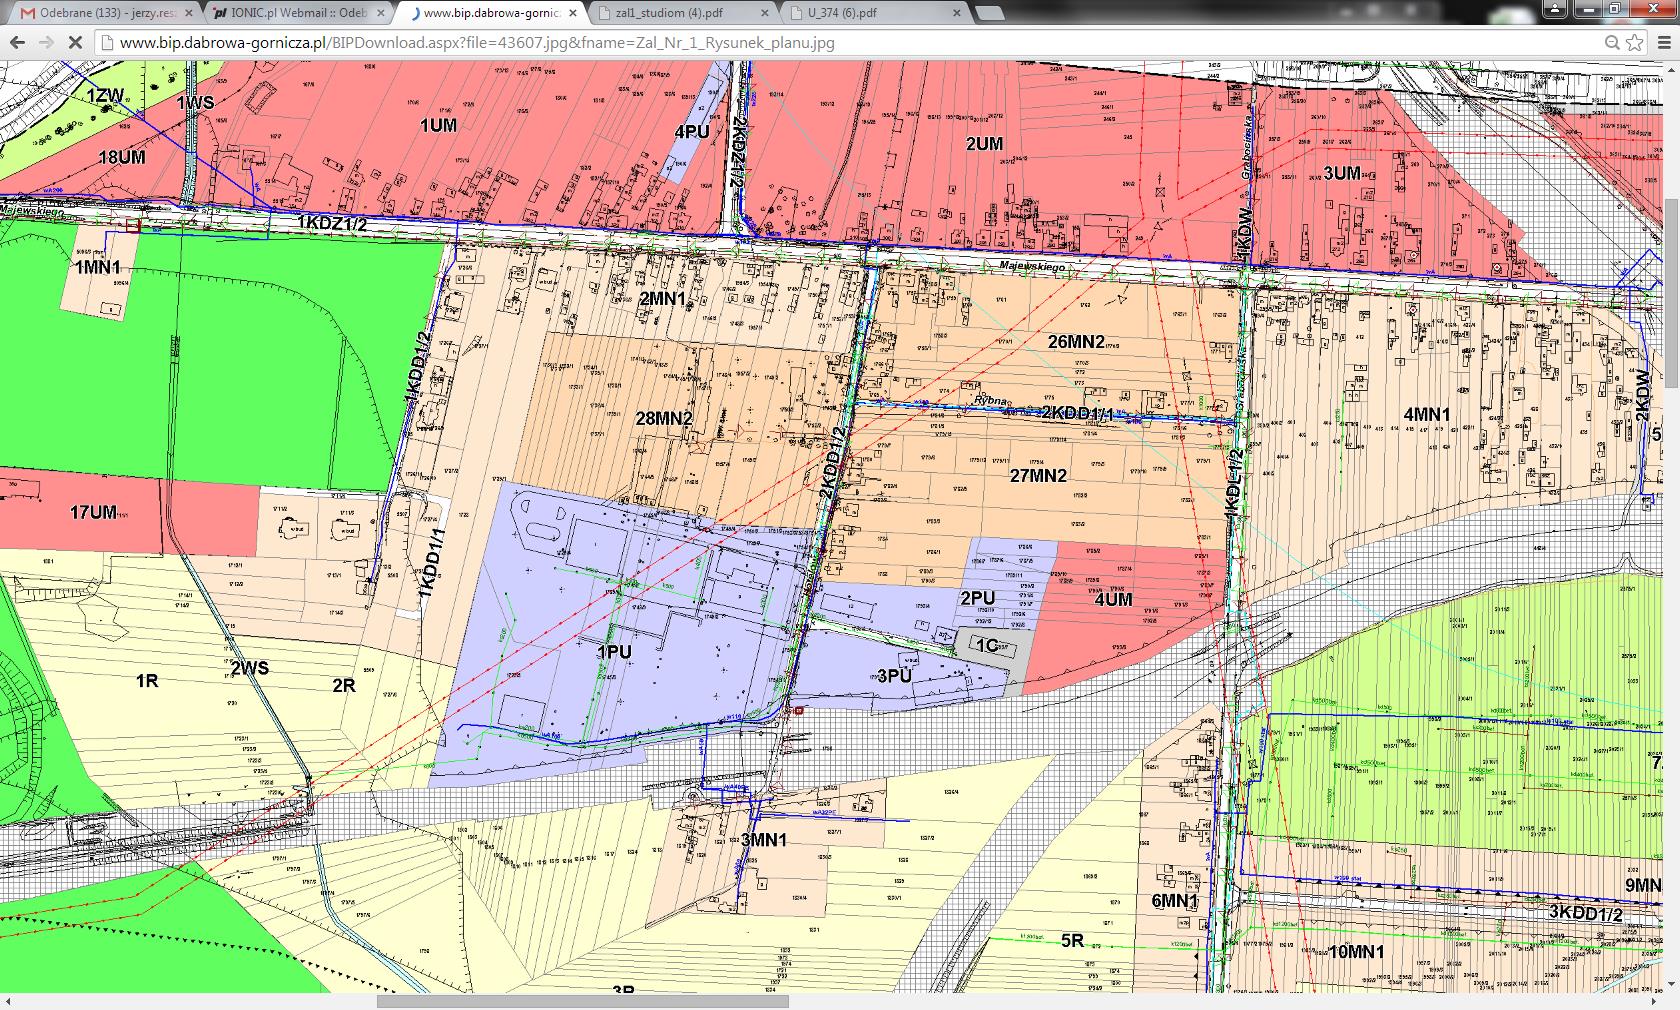The height and width of the screenshot is (1010, 1680).
Task: Close the Gmail Odebrane (133) tab
Action: [190, 14]
